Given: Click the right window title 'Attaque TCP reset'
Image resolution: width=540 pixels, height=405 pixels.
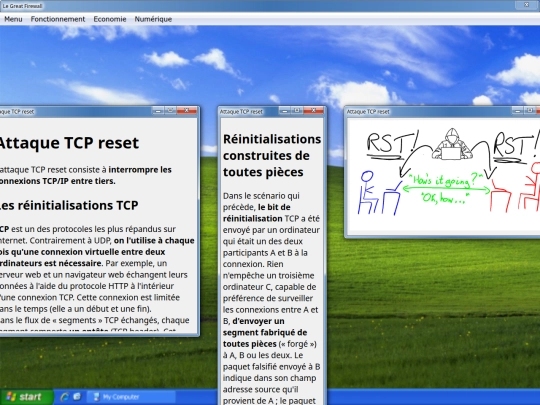Looking at the screenshot, I should coord(368,112).
